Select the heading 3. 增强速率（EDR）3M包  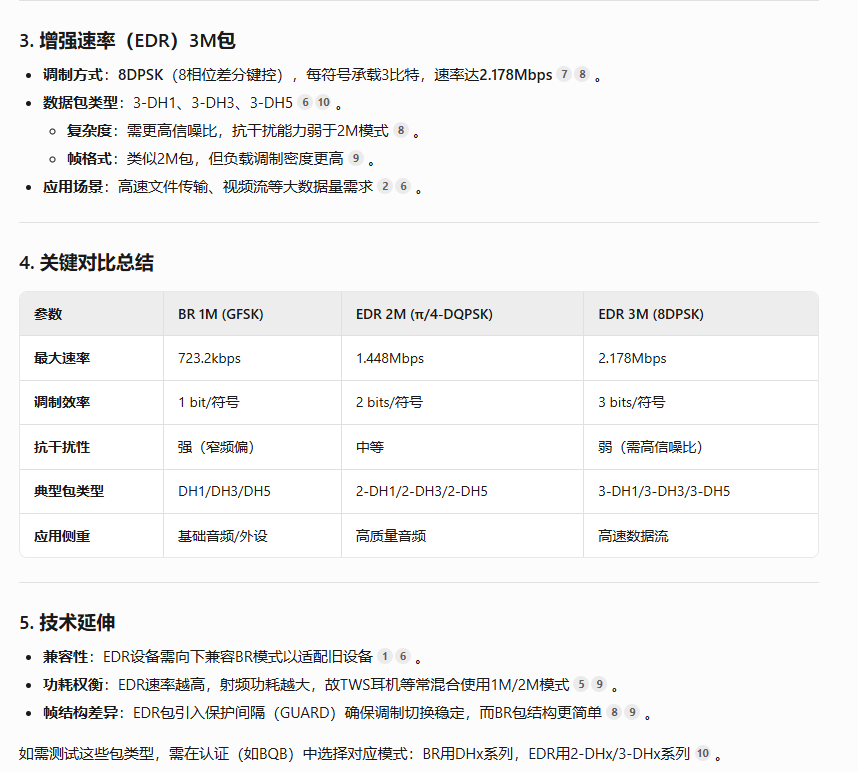(x=127, y=41)
